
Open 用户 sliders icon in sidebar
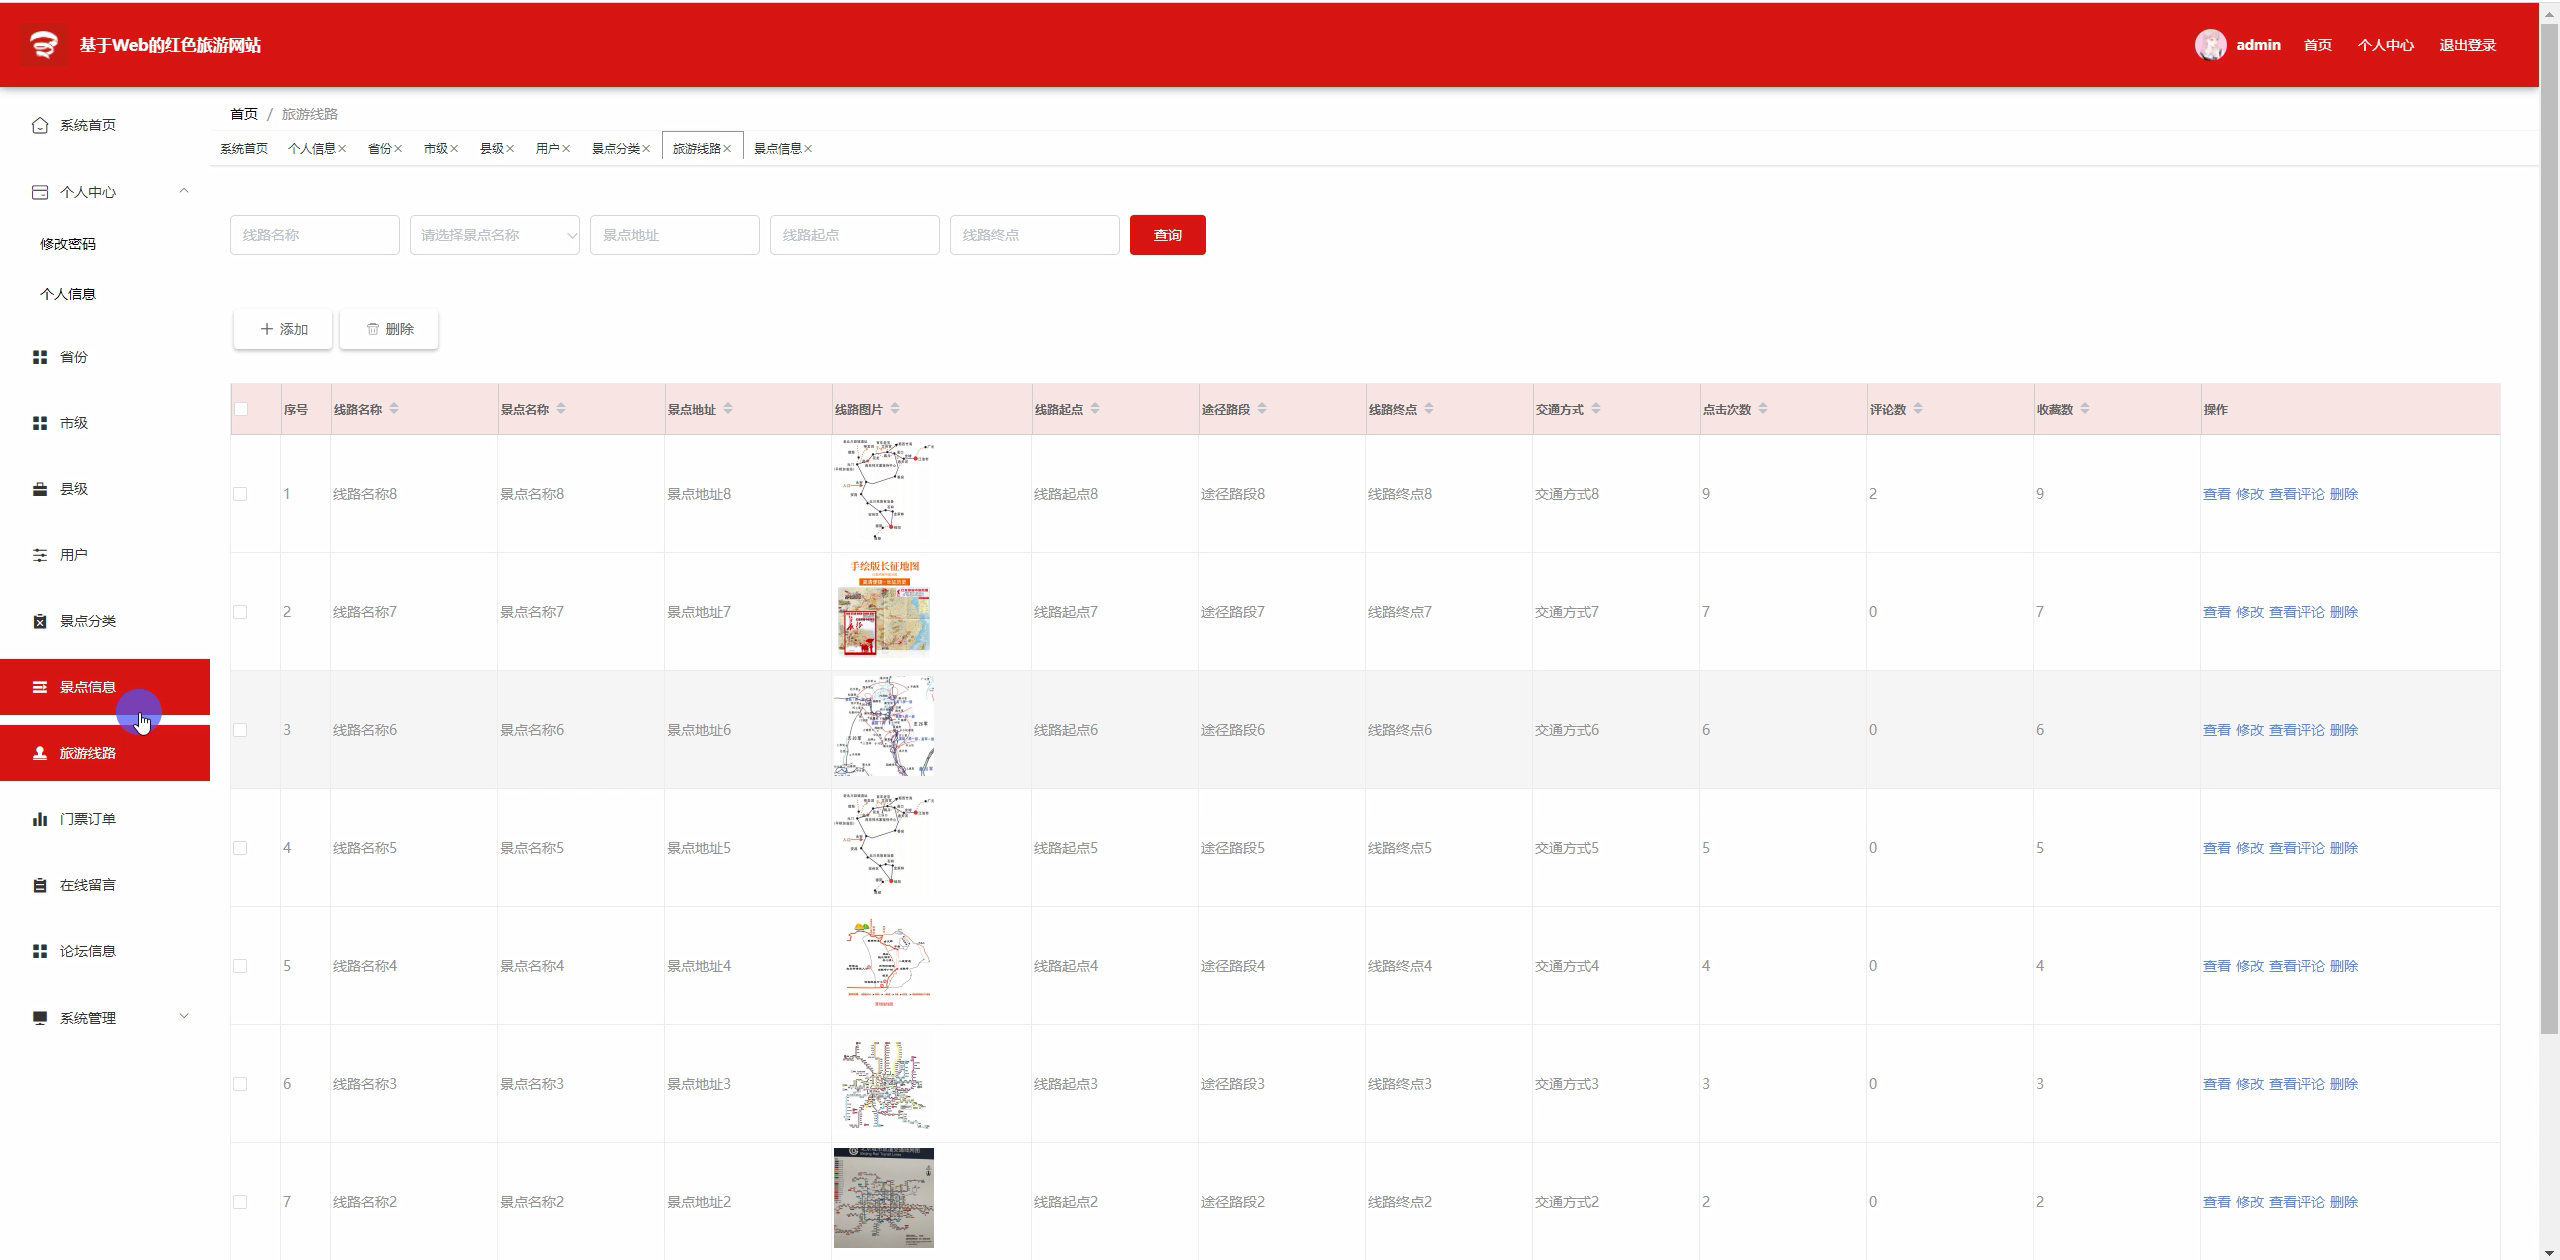tap(40, 555)
